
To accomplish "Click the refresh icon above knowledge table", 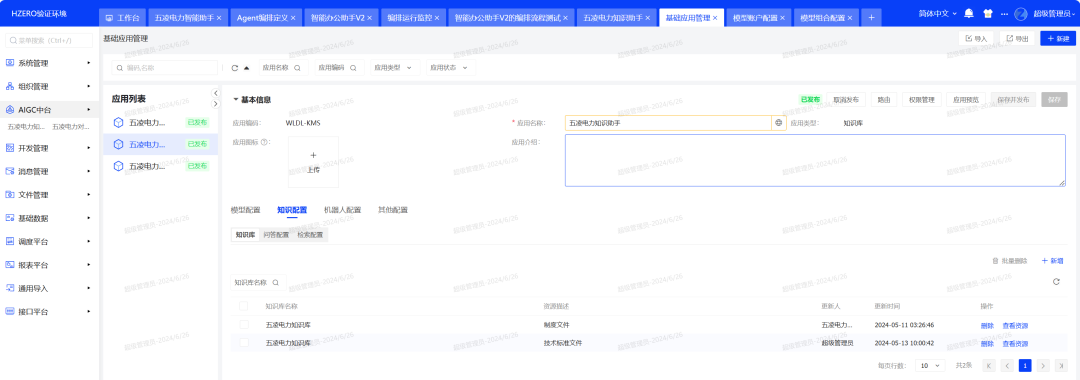I will coord(1056,282).
